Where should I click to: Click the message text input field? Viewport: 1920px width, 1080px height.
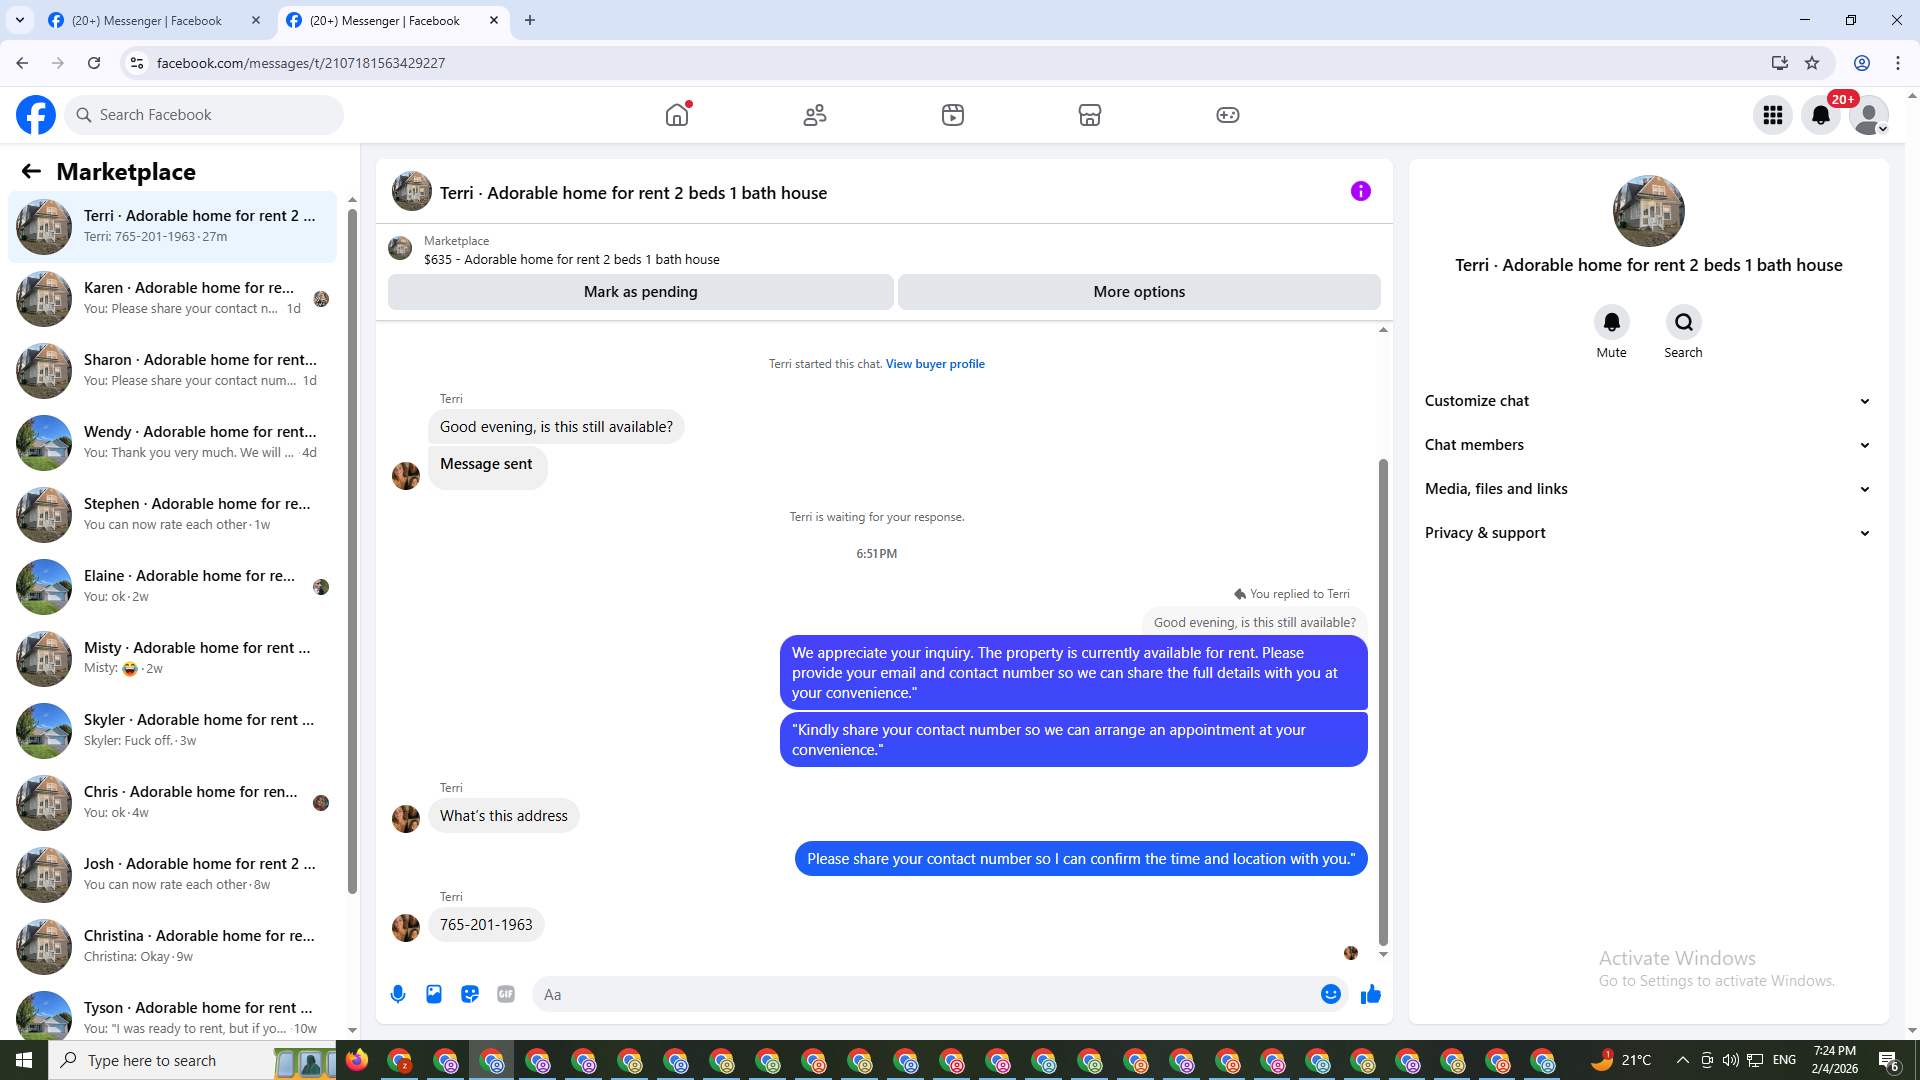coord(925,994)
